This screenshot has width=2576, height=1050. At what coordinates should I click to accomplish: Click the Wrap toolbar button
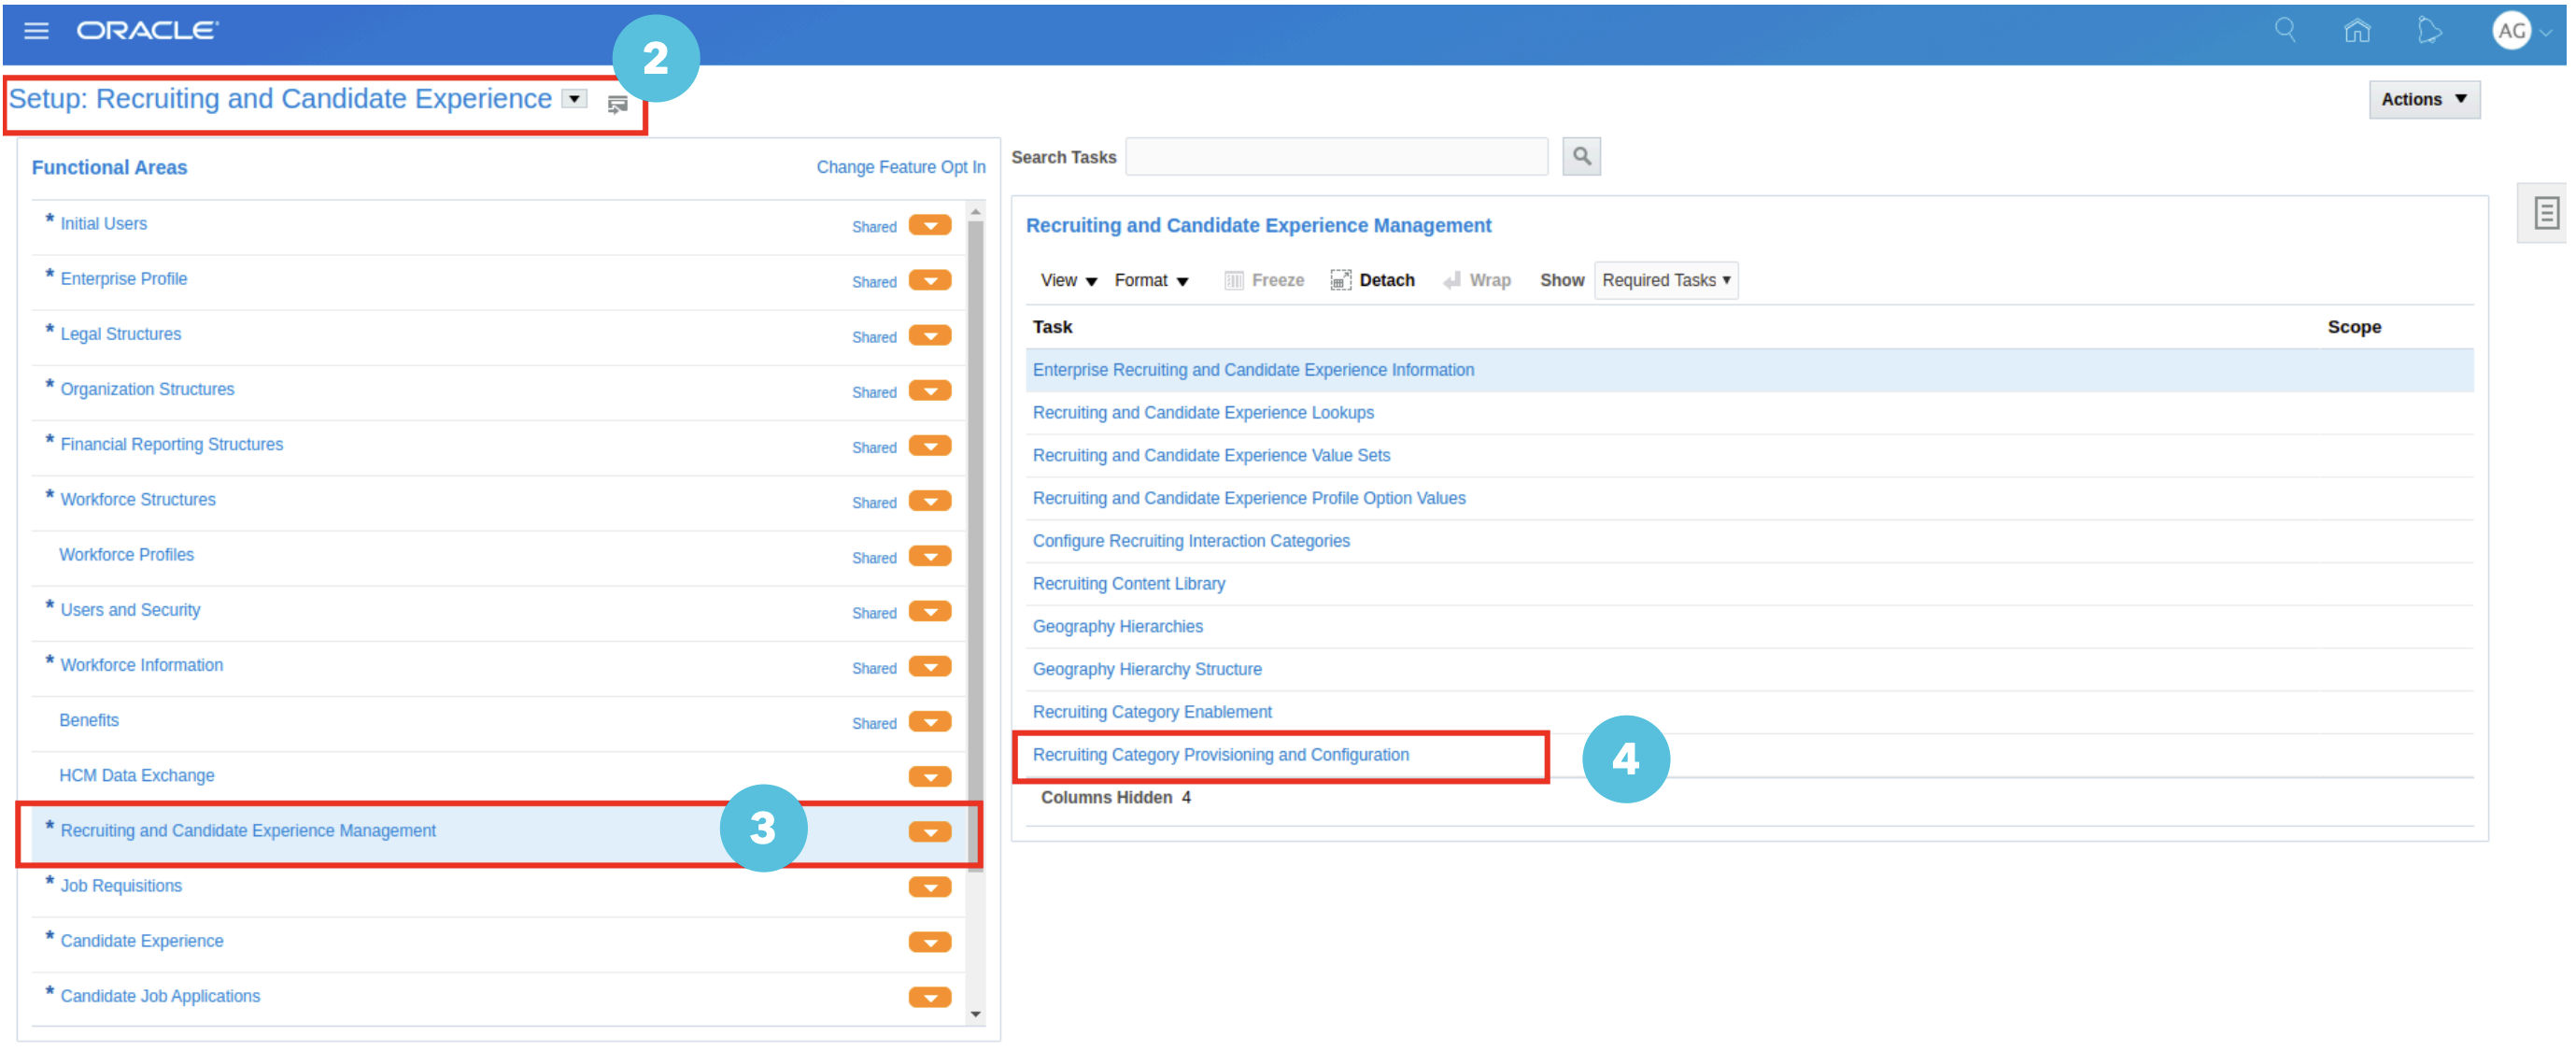1476,281
